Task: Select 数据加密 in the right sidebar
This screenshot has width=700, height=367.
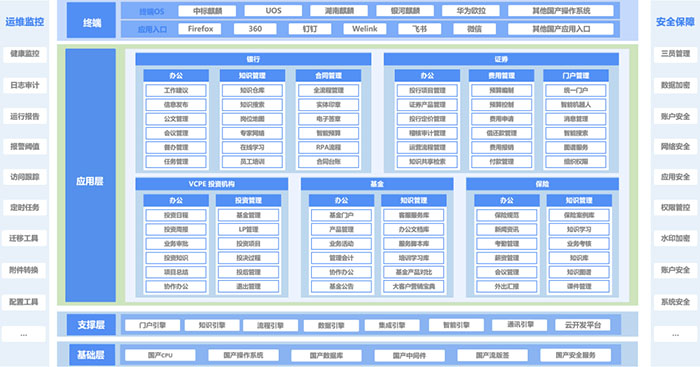Action: [x=675, y=85]
